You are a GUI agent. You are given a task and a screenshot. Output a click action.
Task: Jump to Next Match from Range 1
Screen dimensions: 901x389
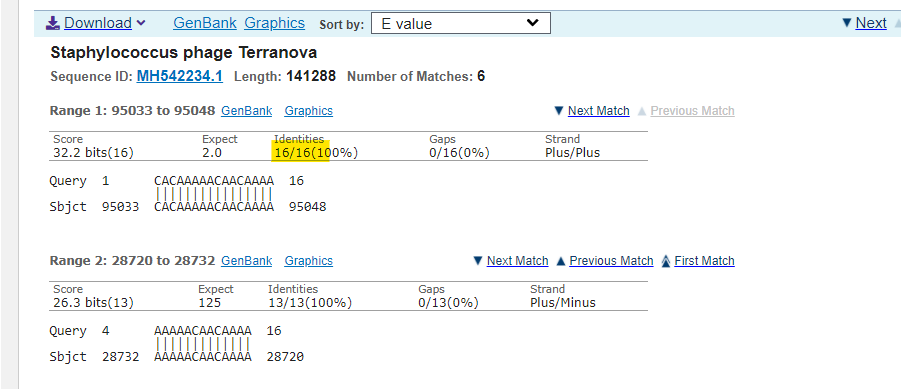click(x=599, y=111)
